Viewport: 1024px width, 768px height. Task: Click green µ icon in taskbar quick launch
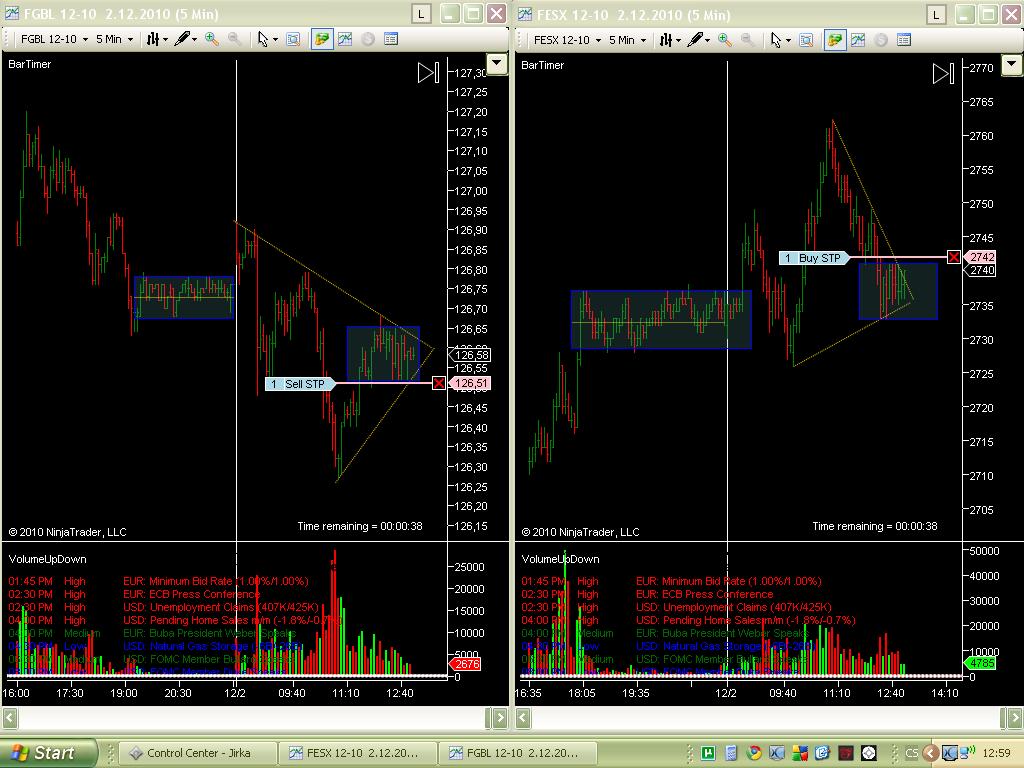708,753
